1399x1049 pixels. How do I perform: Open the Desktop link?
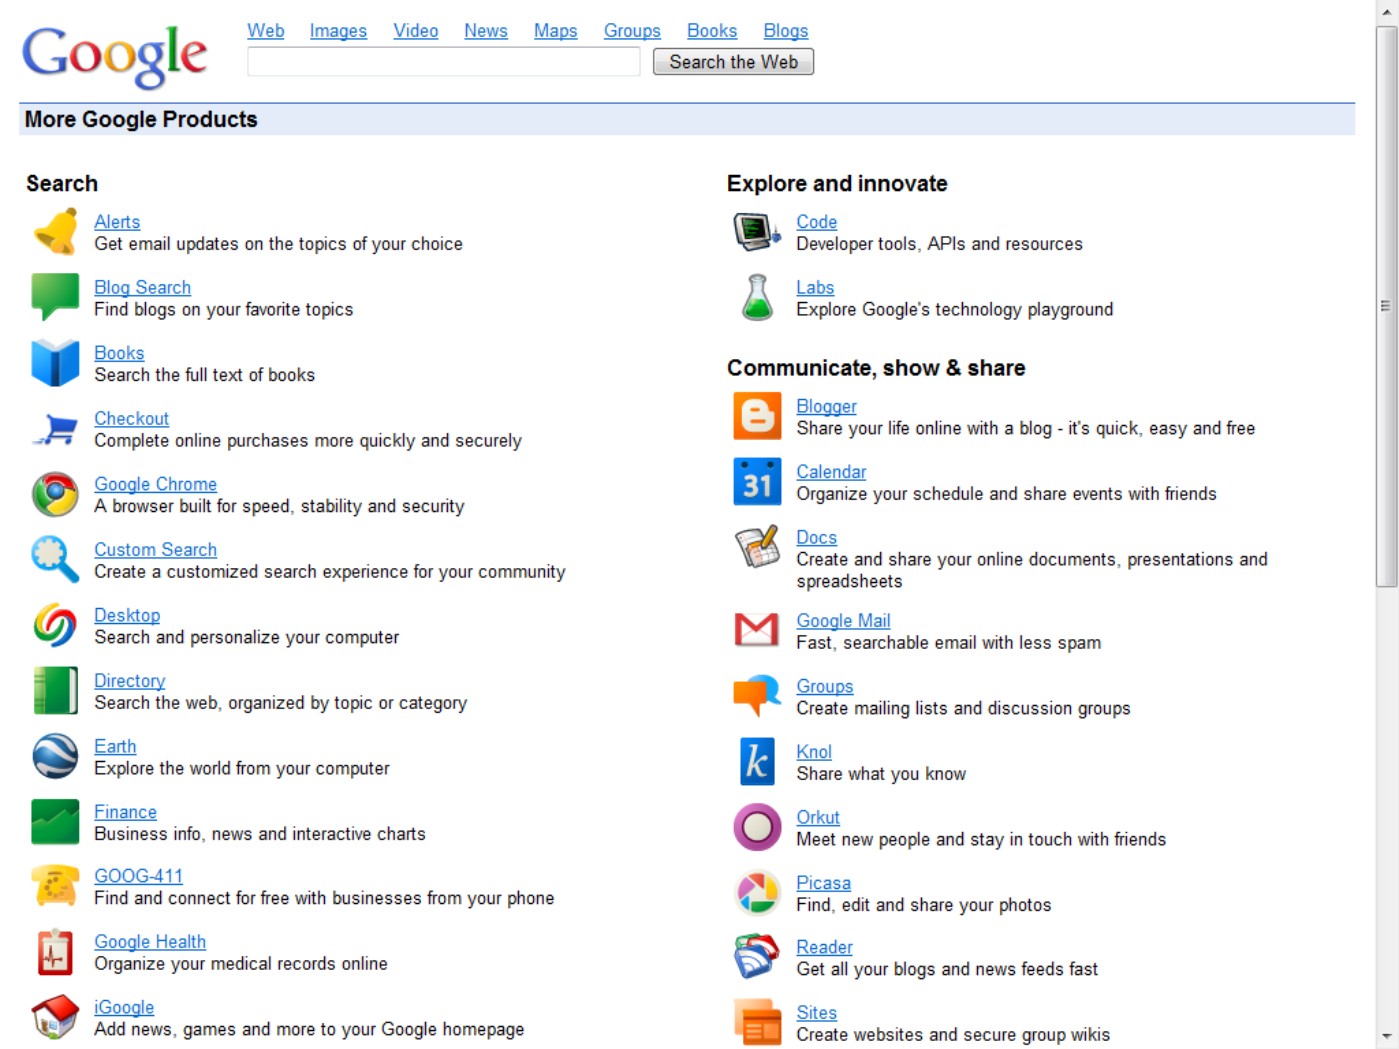(x=127, y=615)
